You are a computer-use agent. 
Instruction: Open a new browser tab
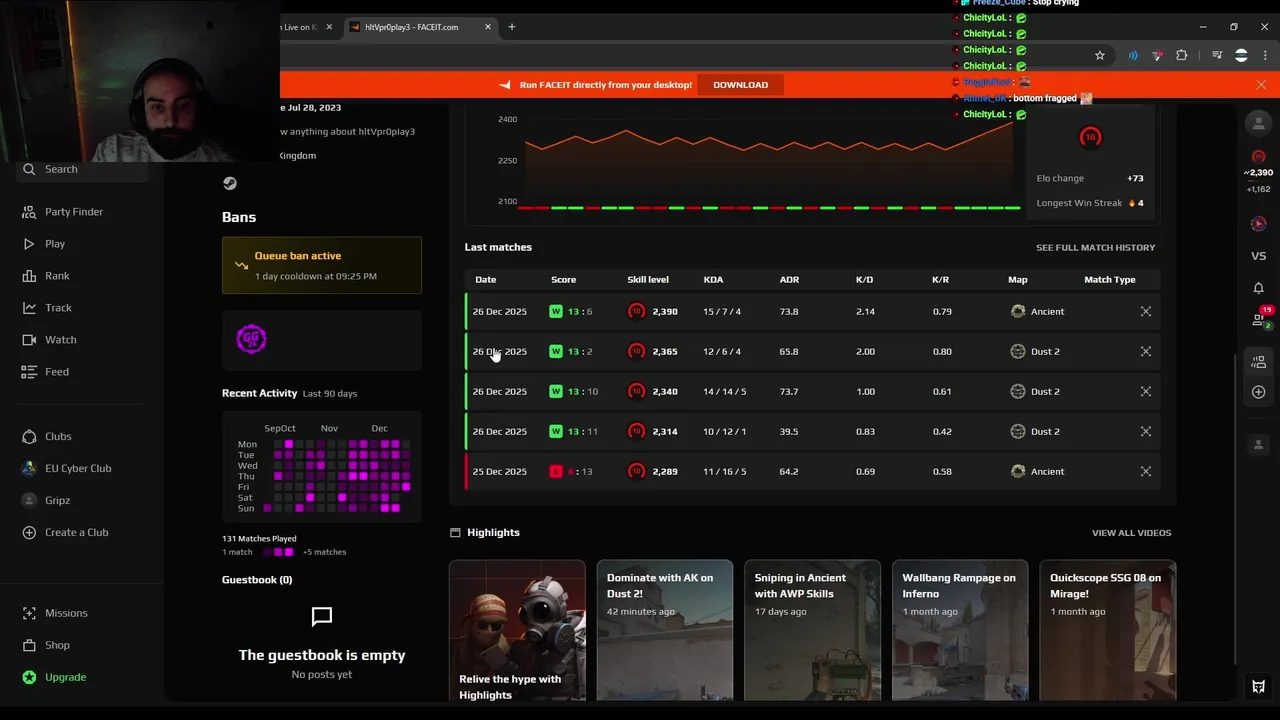coord(512,27)
